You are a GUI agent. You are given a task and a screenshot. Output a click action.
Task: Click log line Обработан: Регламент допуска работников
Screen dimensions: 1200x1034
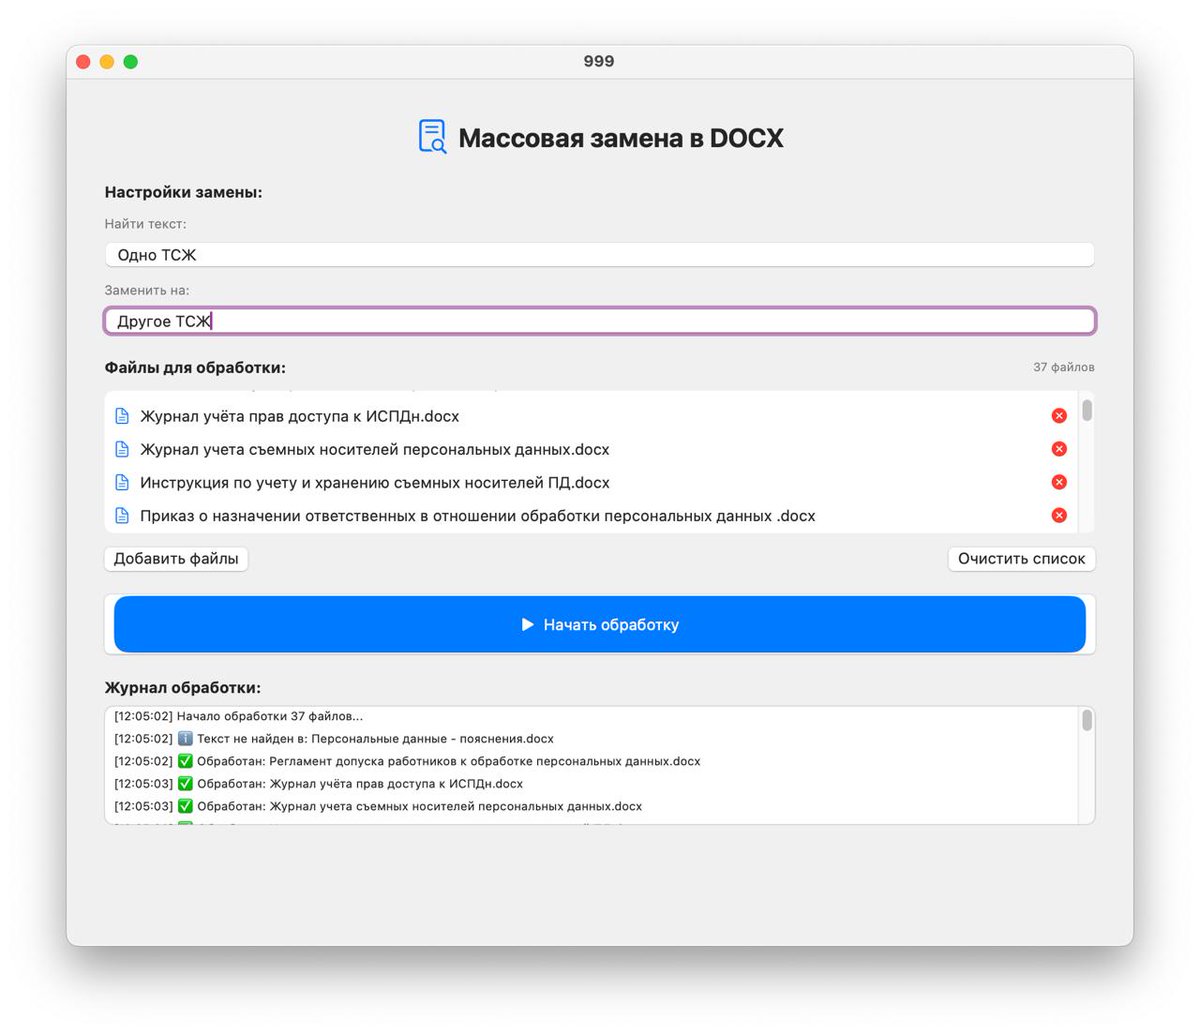pos(407,761)
